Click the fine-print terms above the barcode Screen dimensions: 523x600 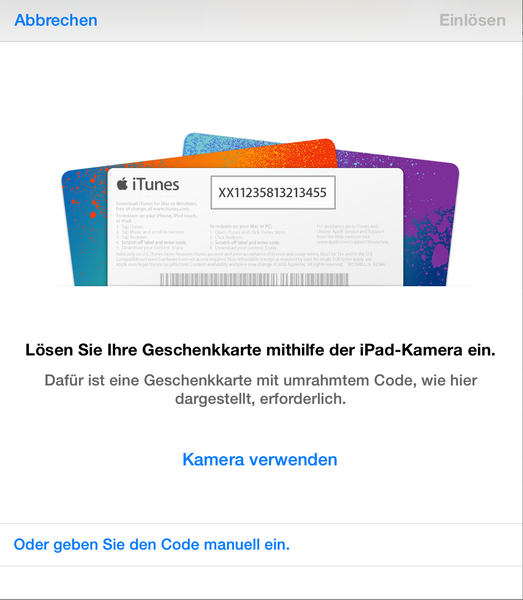pyautogui.click(x=251, y=259)
